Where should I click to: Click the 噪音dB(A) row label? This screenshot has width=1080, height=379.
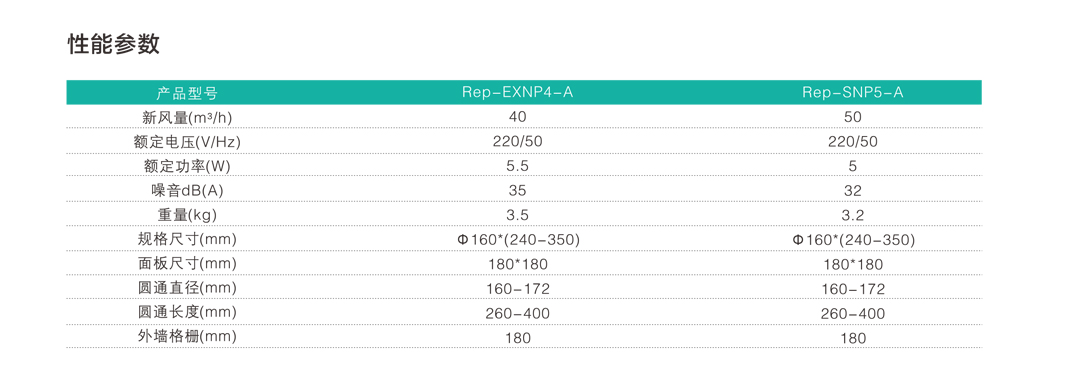click(187, 191)
